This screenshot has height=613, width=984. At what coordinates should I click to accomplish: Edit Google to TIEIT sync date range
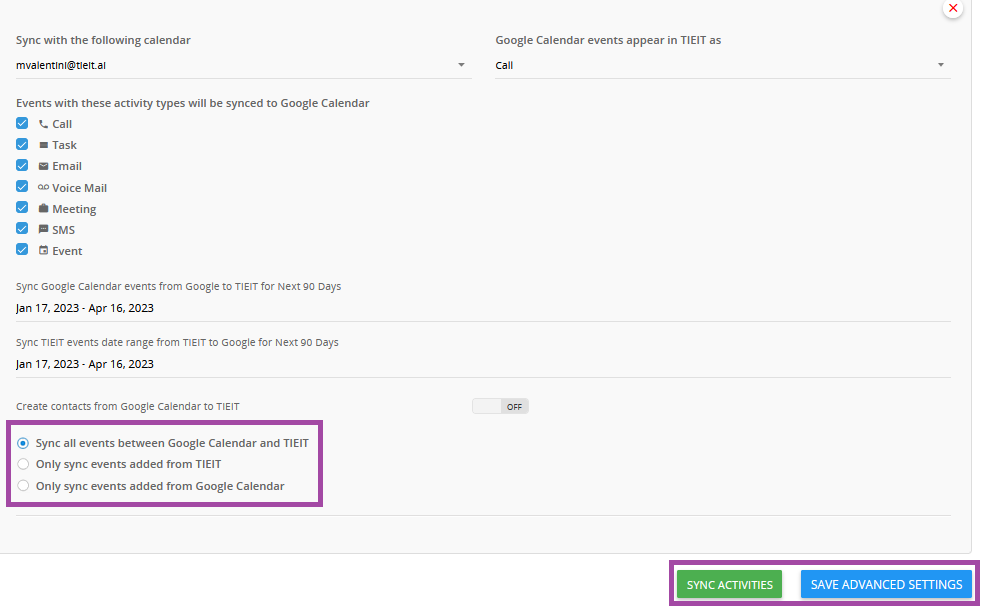pyautogui.click(x=483, y=308)
